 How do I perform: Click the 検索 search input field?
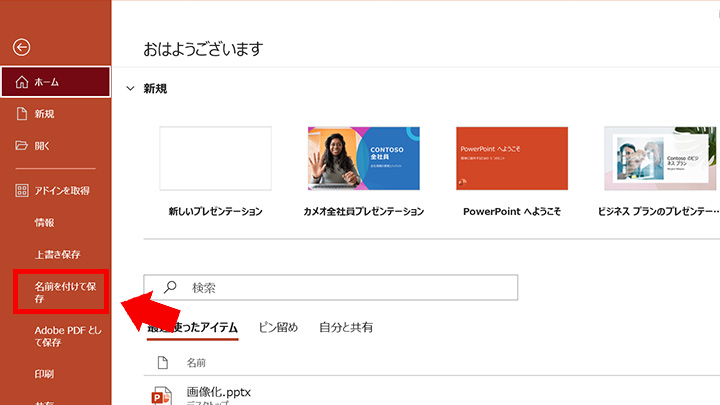[x=331, y=287]
